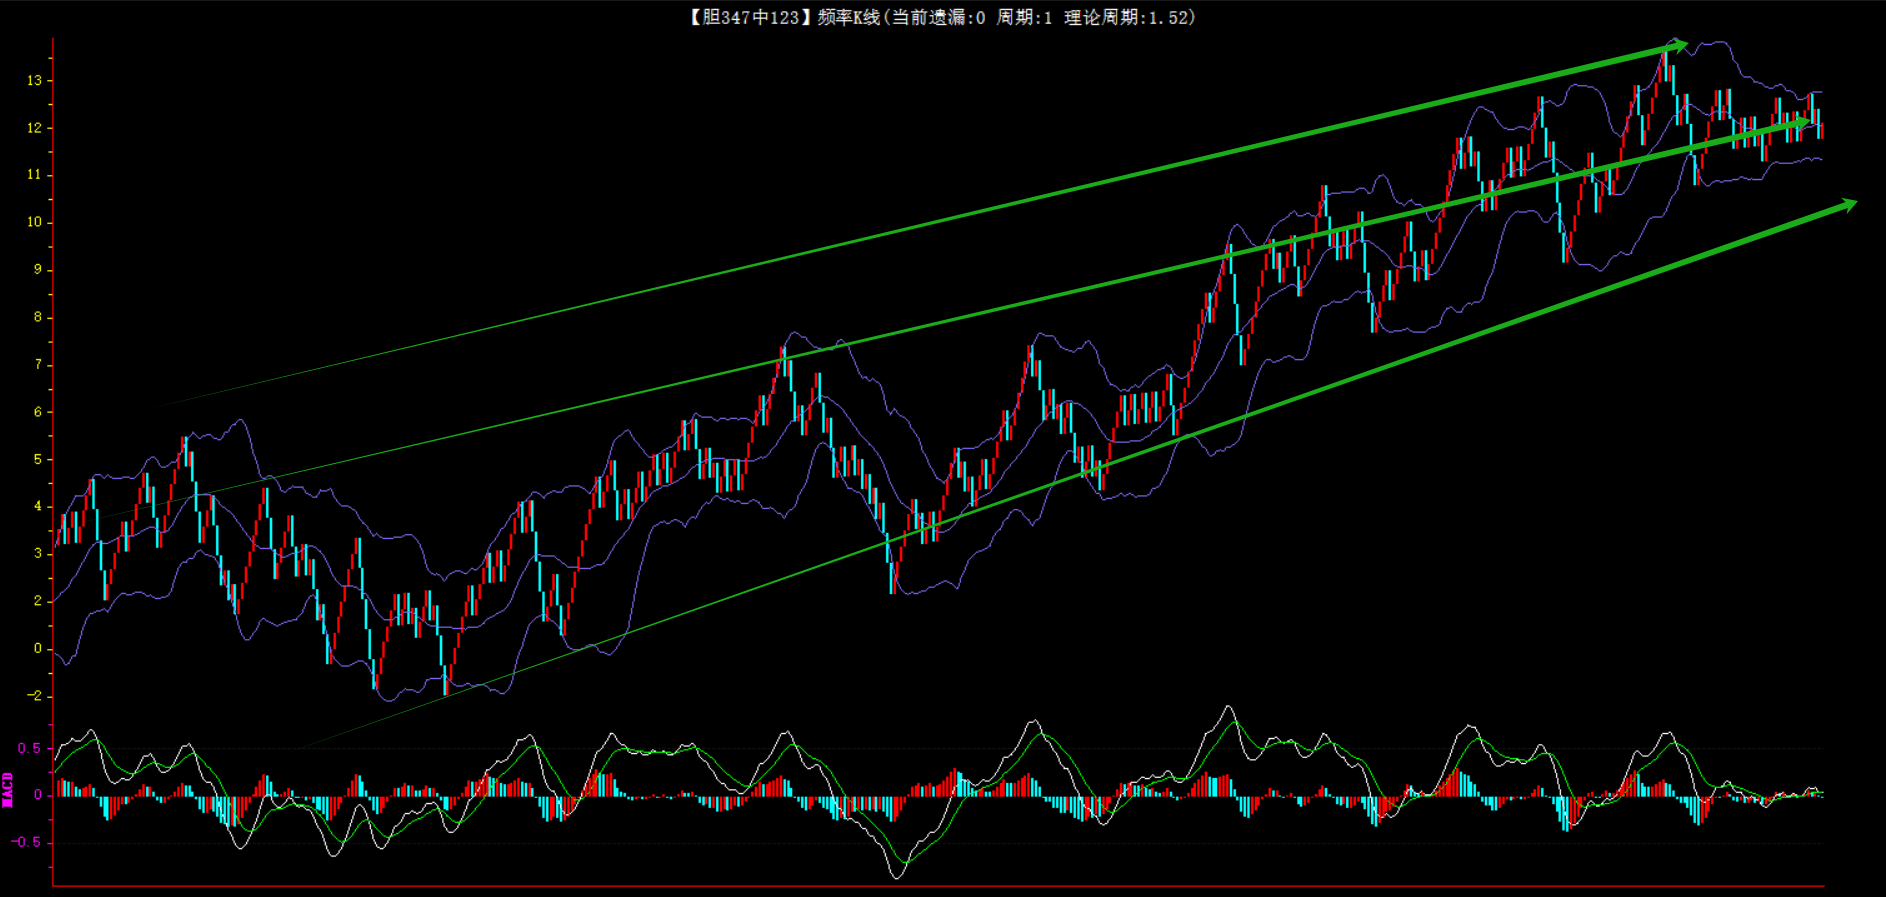
Task: Select the 11 label on the price axis
Action: click(34, 175)
